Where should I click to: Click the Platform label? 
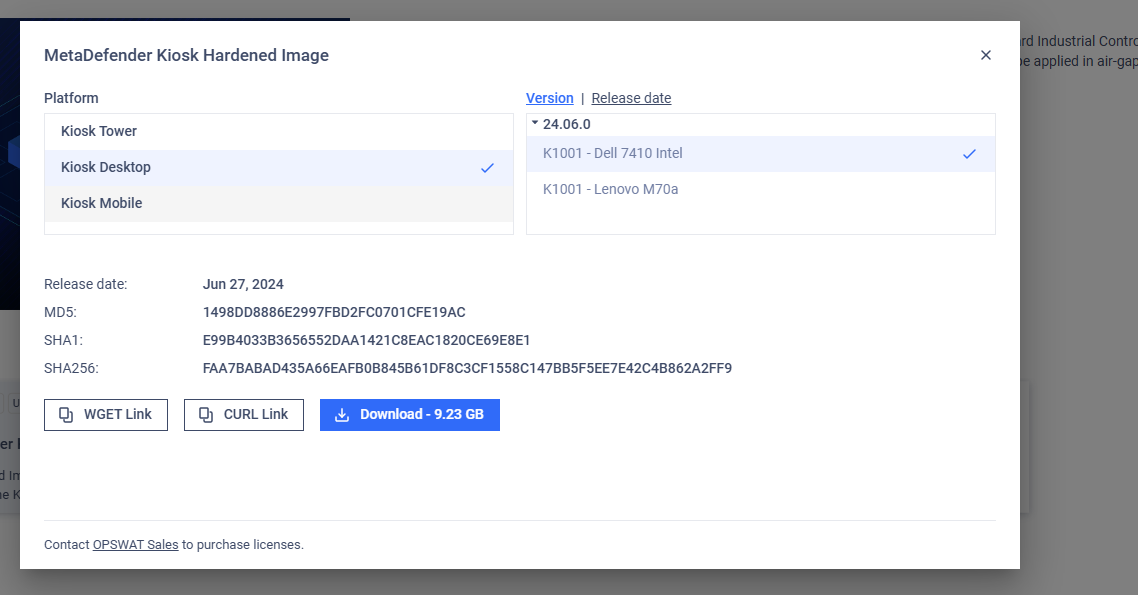(71, 98)
